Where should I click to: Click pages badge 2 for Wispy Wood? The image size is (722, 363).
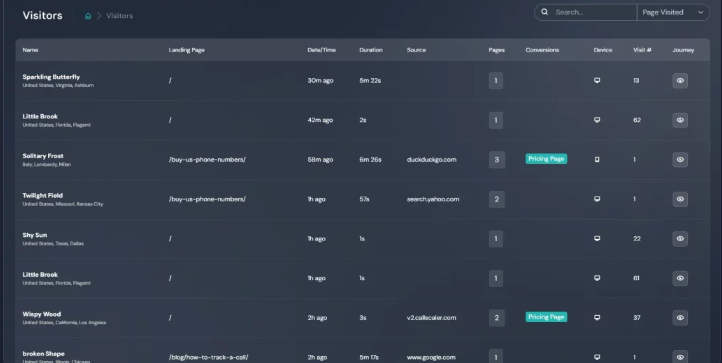tap(496, 318)
